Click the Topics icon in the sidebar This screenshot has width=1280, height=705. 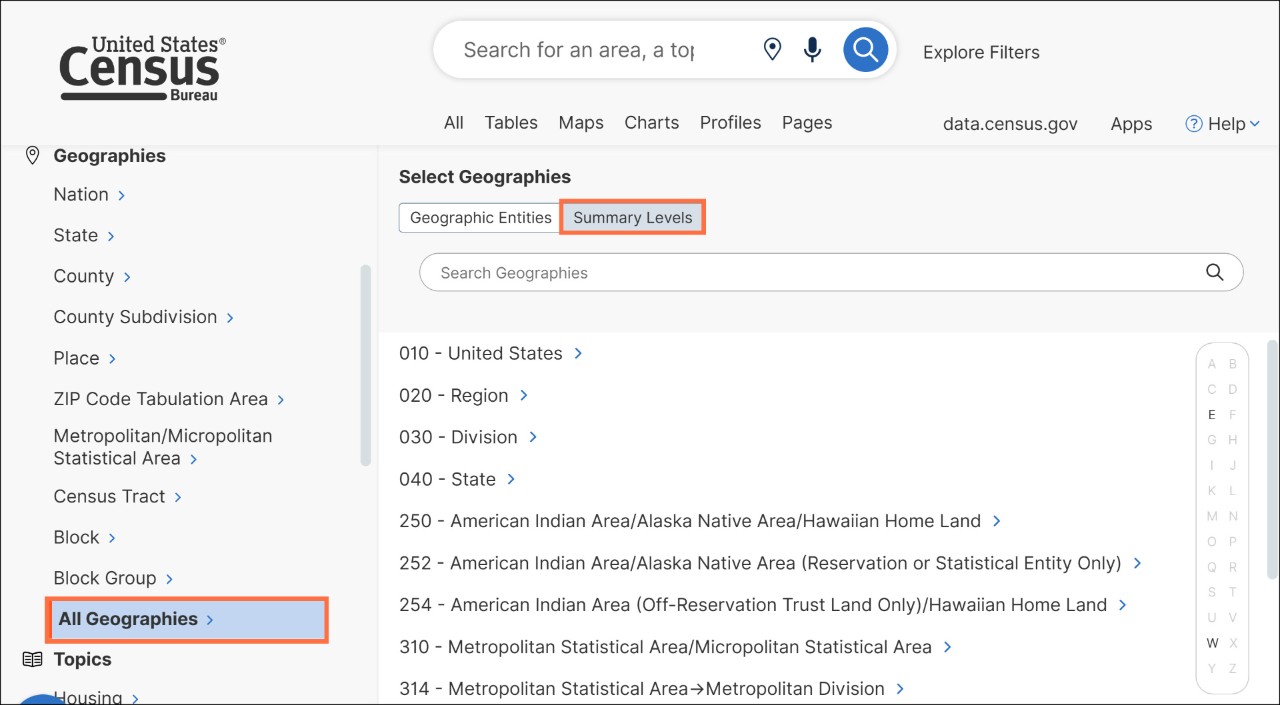(30, 658)
